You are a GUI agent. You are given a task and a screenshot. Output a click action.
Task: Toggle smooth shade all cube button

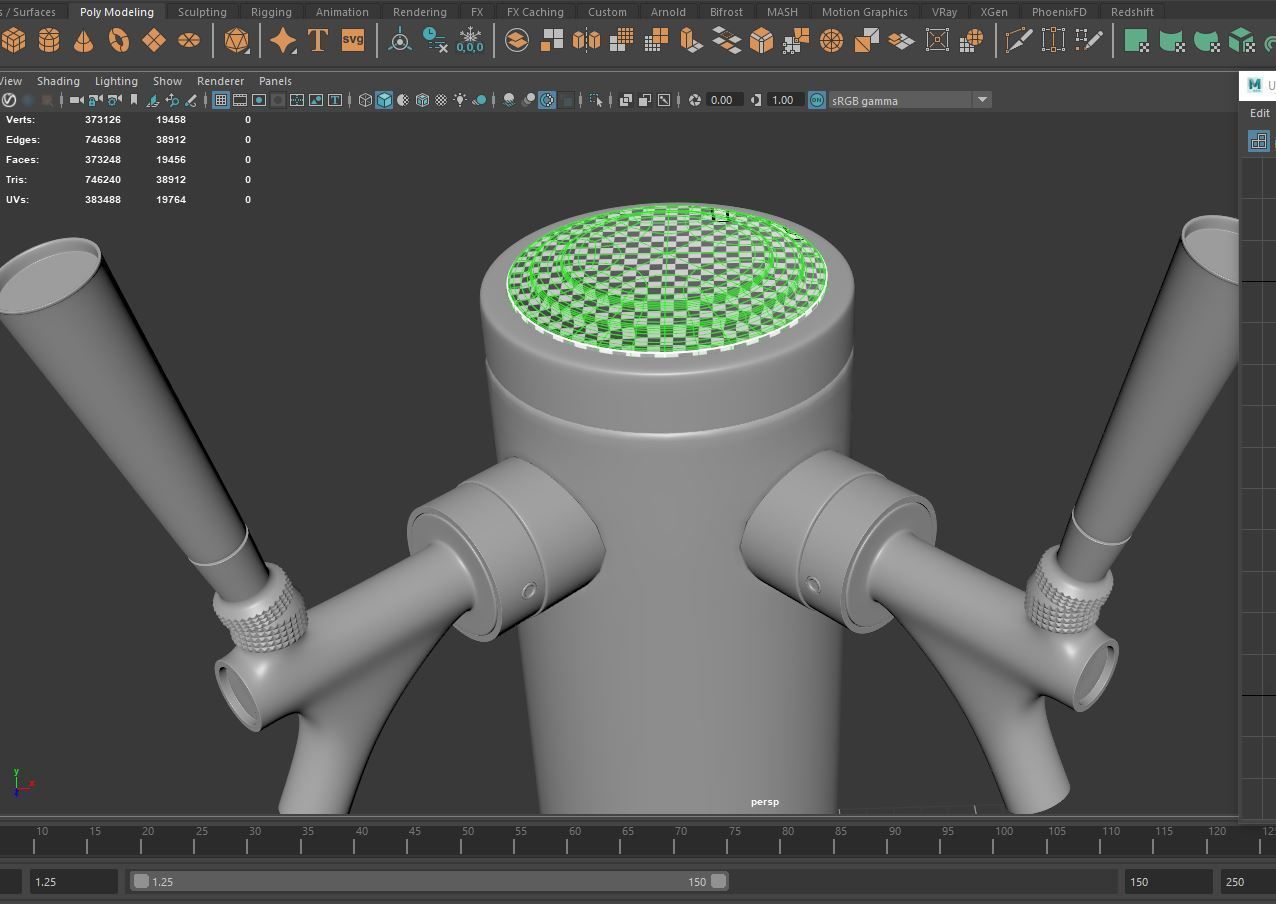tap(384, 100)
